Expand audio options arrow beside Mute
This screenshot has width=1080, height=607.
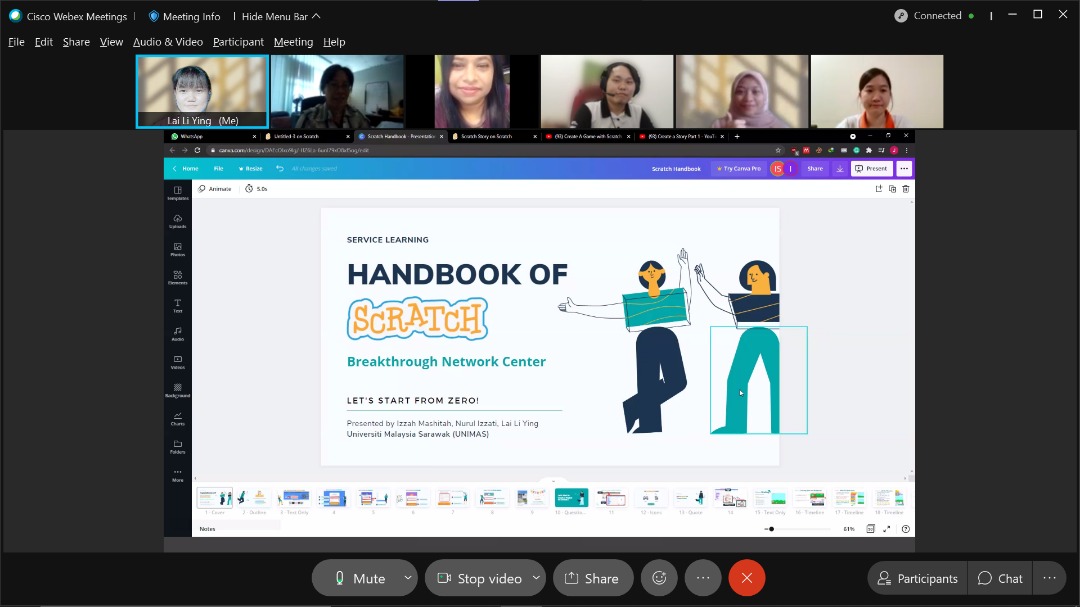tap(408, 578)
